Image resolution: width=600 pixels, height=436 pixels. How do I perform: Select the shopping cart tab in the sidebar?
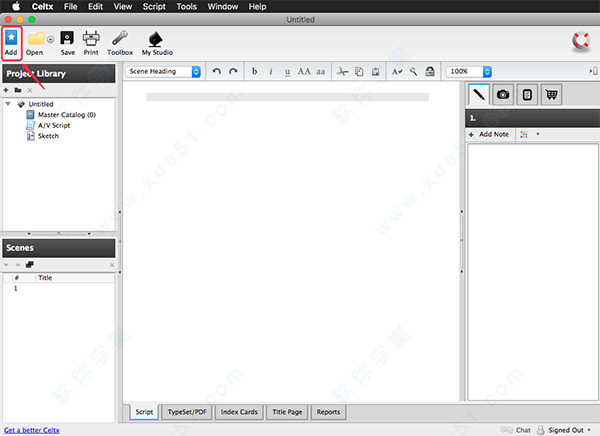[x=551, y=95]
